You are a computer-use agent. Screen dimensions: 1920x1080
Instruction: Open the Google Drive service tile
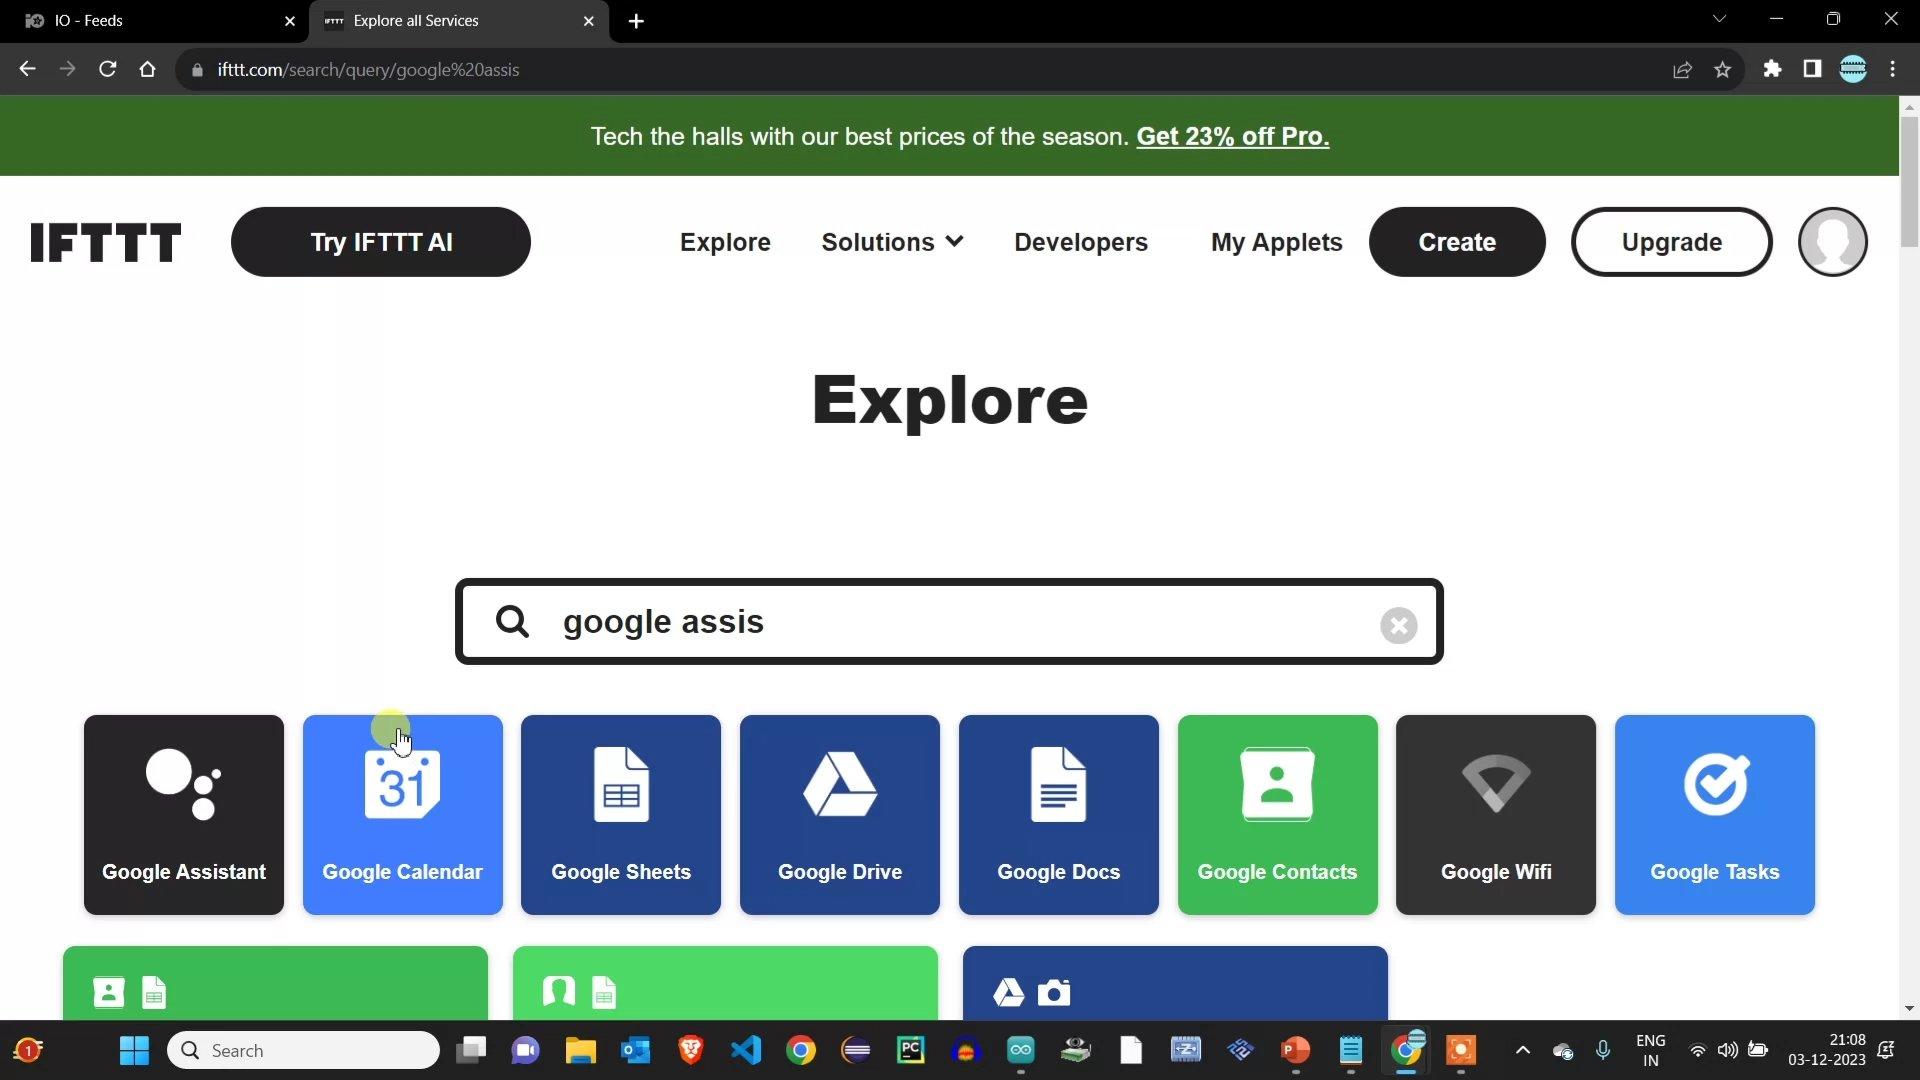(x=840, y=814)
